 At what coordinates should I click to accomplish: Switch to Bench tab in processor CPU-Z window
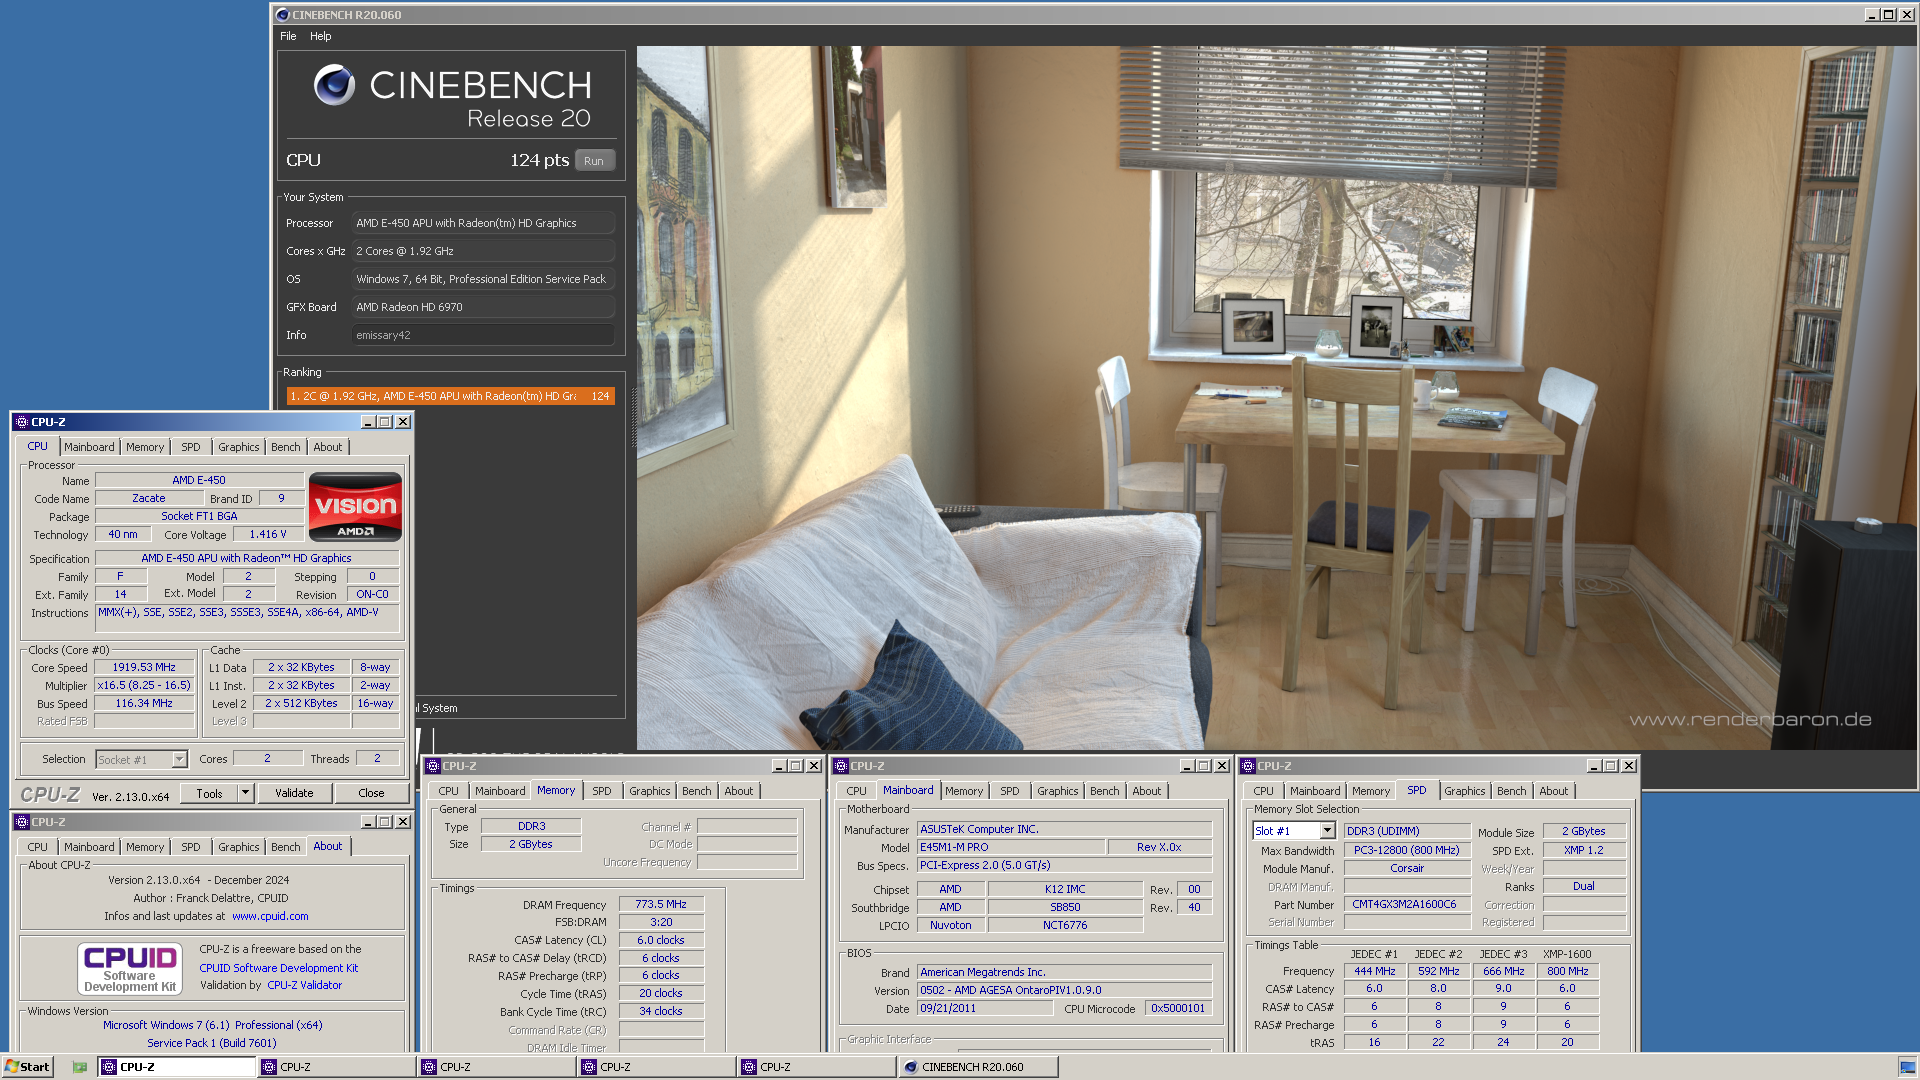point(285,447)
